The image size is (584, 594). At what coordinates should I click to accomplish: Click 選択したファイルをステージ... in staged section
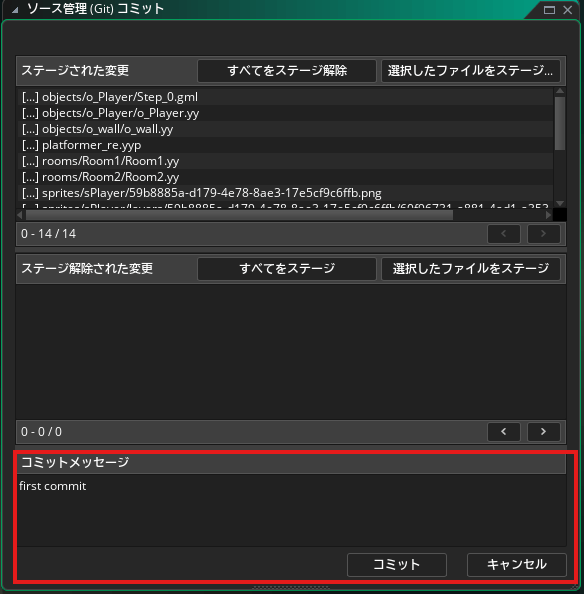(471, 71)
